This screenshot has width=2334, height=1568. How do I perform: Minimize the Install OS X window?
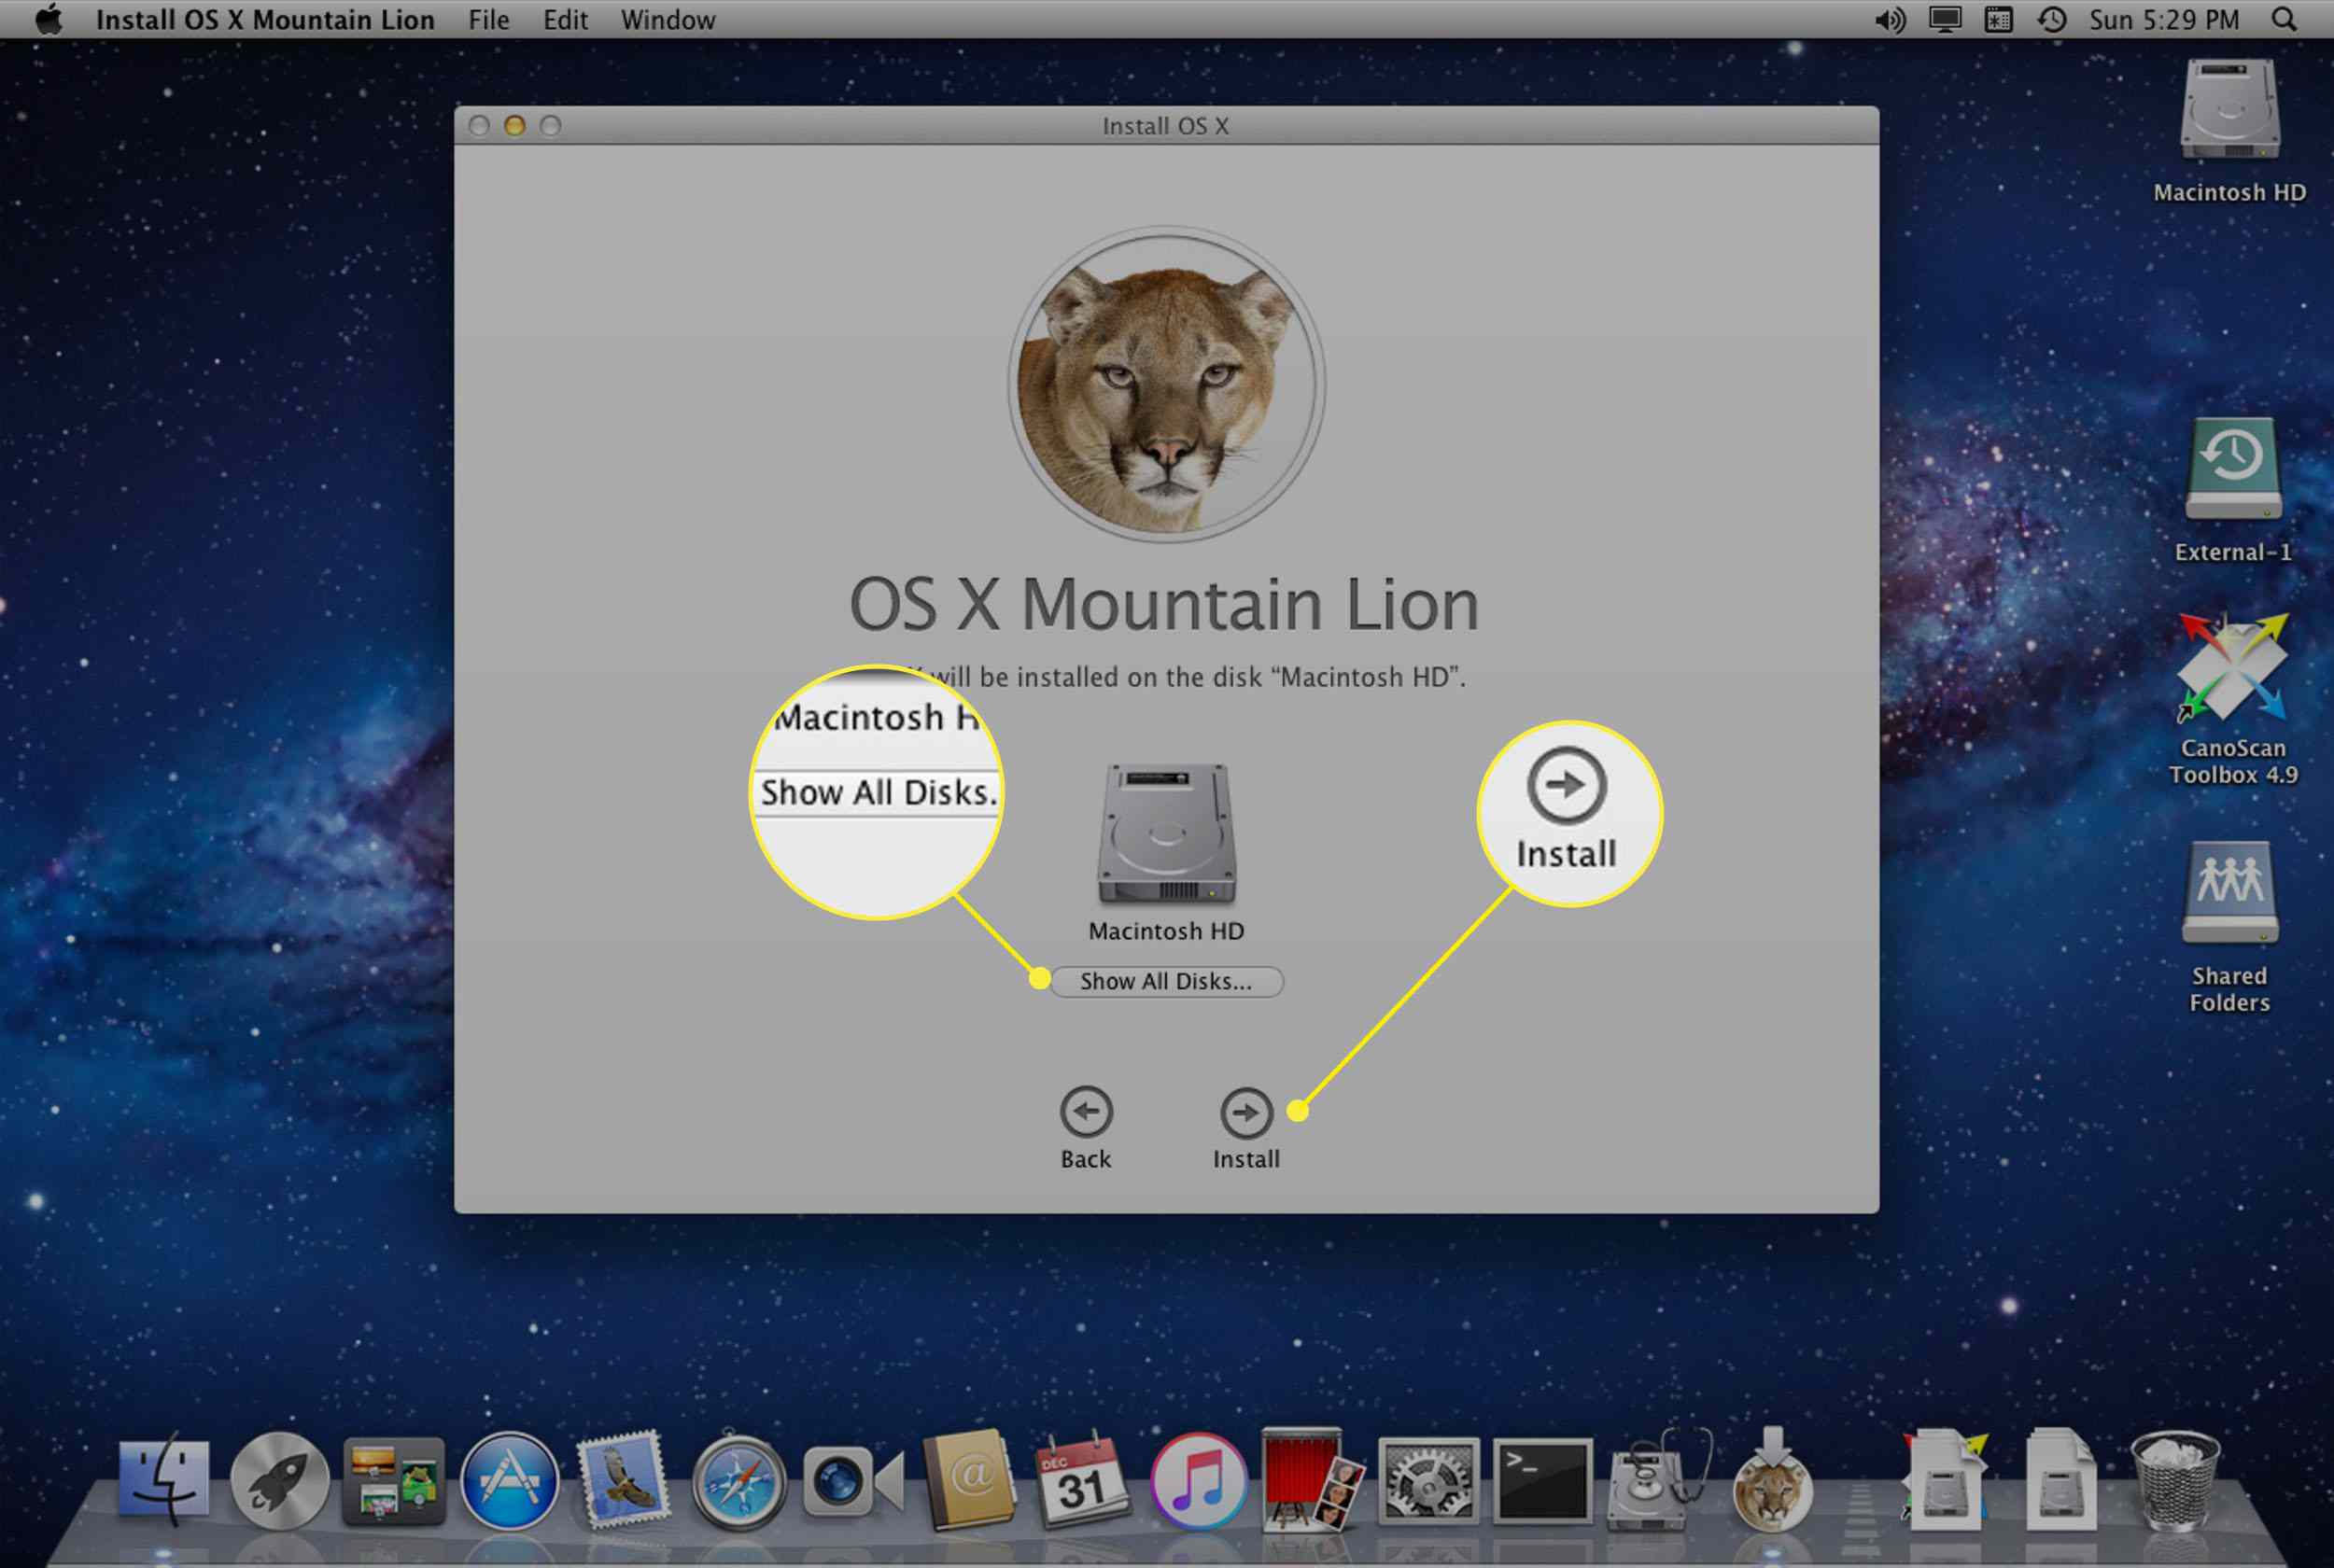pyautogui.click(x=514, y=125)
